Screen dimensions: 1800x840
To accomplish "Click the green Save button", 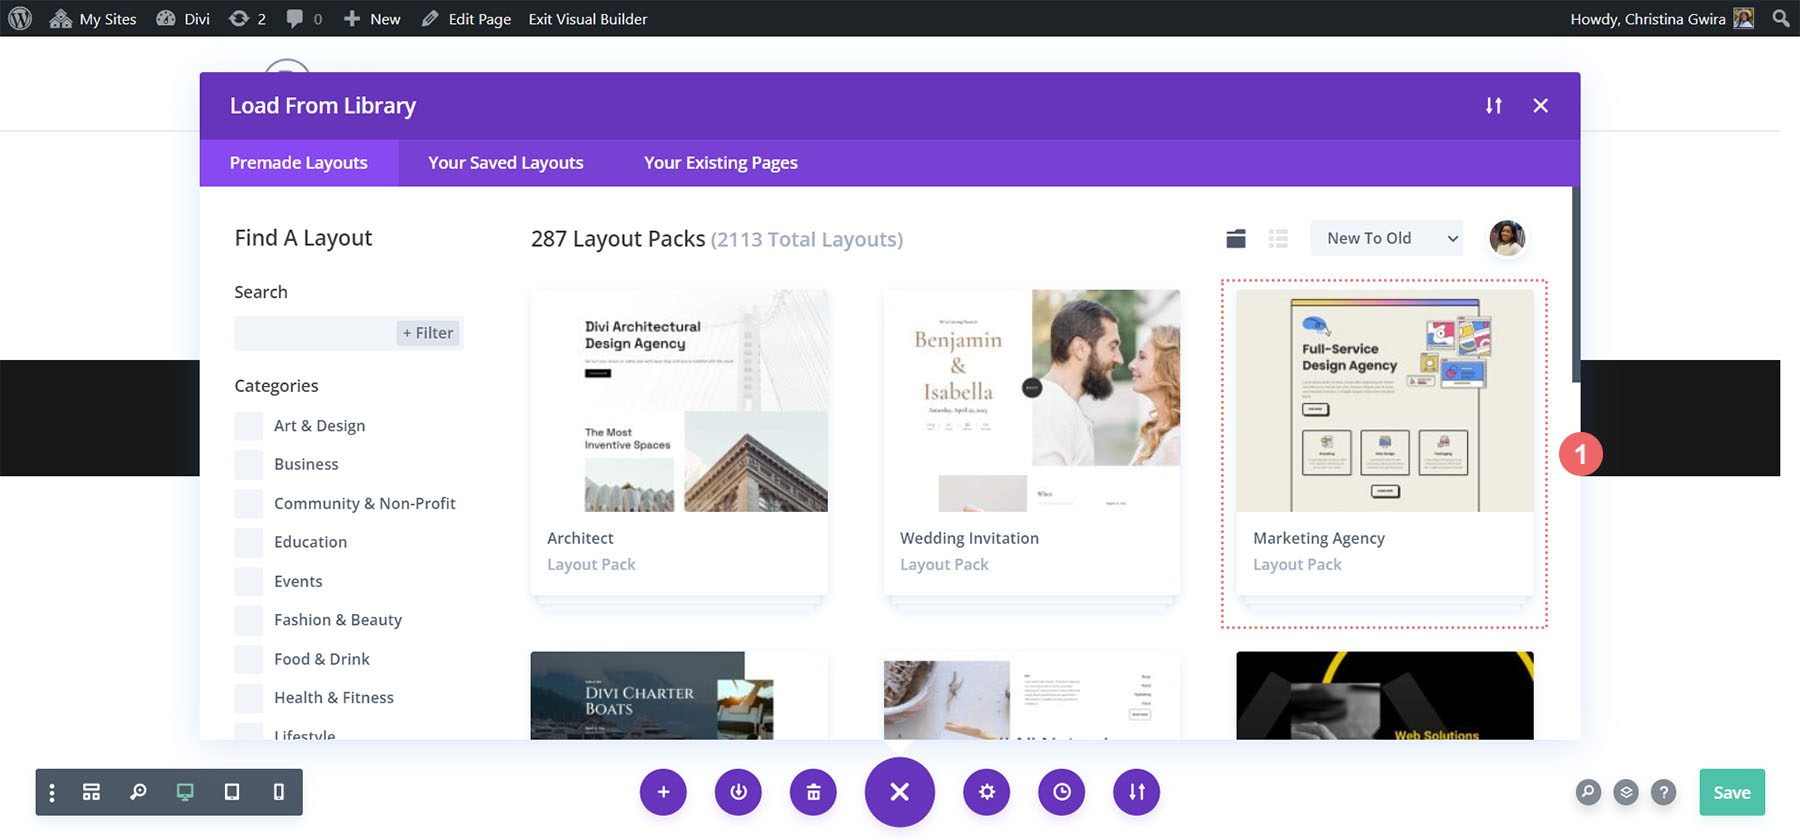I will point(1732,792).
